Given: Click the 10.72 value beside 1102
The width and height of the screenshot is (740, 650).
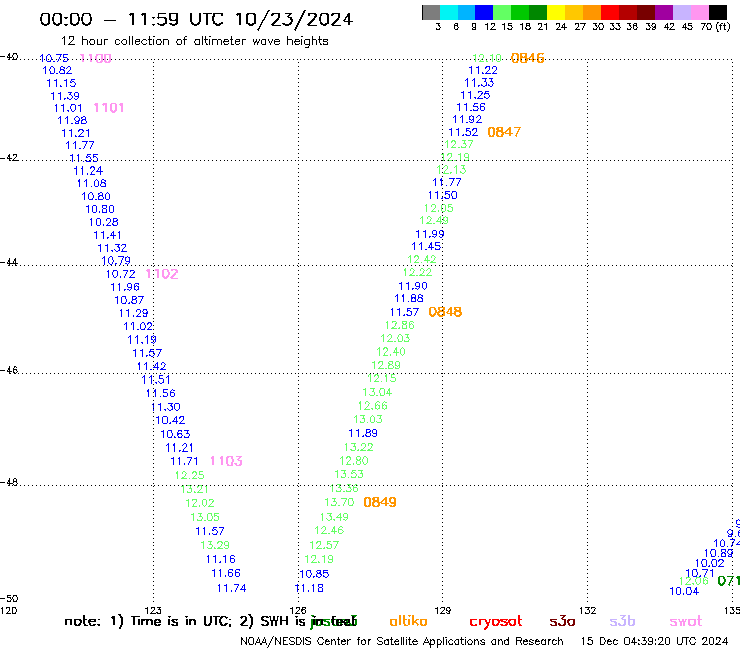Looking at the screenshot, I should click(120, 274).
